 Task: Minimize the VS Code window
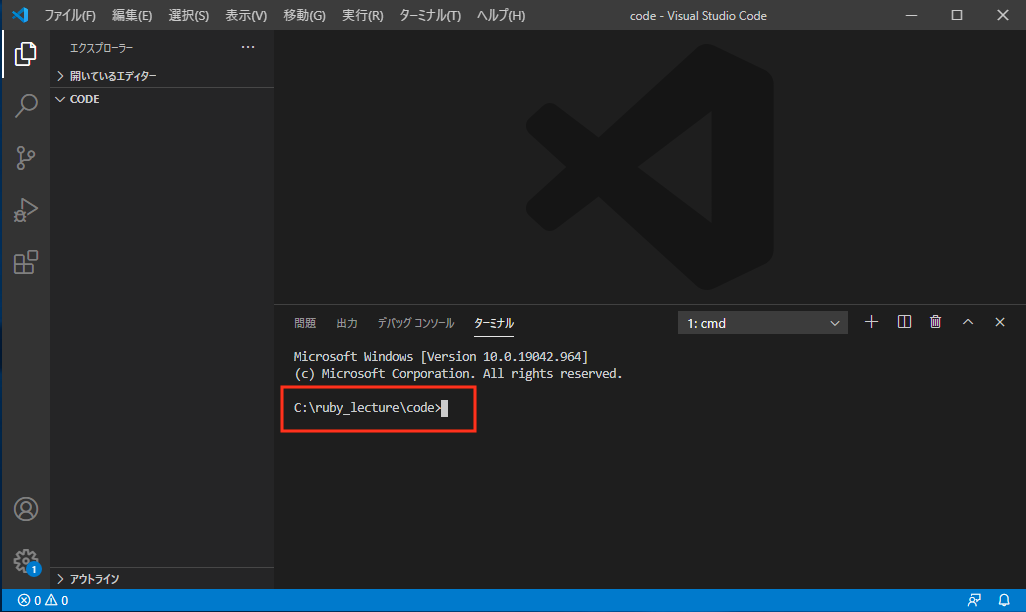pyautogui.click(x=911, y=15)
